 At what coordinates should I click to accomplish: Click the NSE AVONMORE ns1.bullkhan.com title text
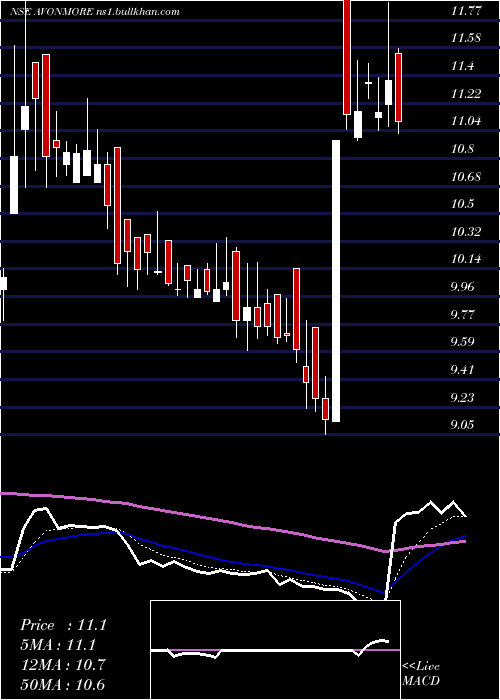point(95,12)
